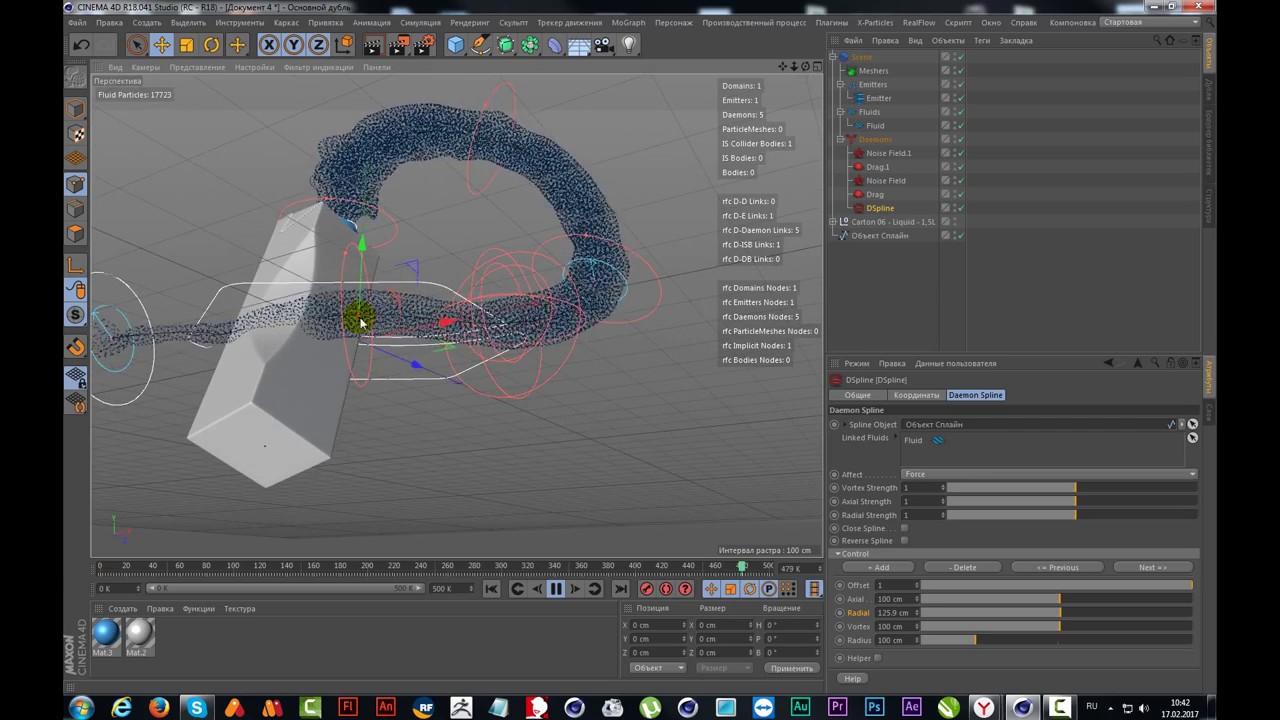Open the Объект coordinate mode dropdown
1280x720 pixels.
[x=657, y=668]
